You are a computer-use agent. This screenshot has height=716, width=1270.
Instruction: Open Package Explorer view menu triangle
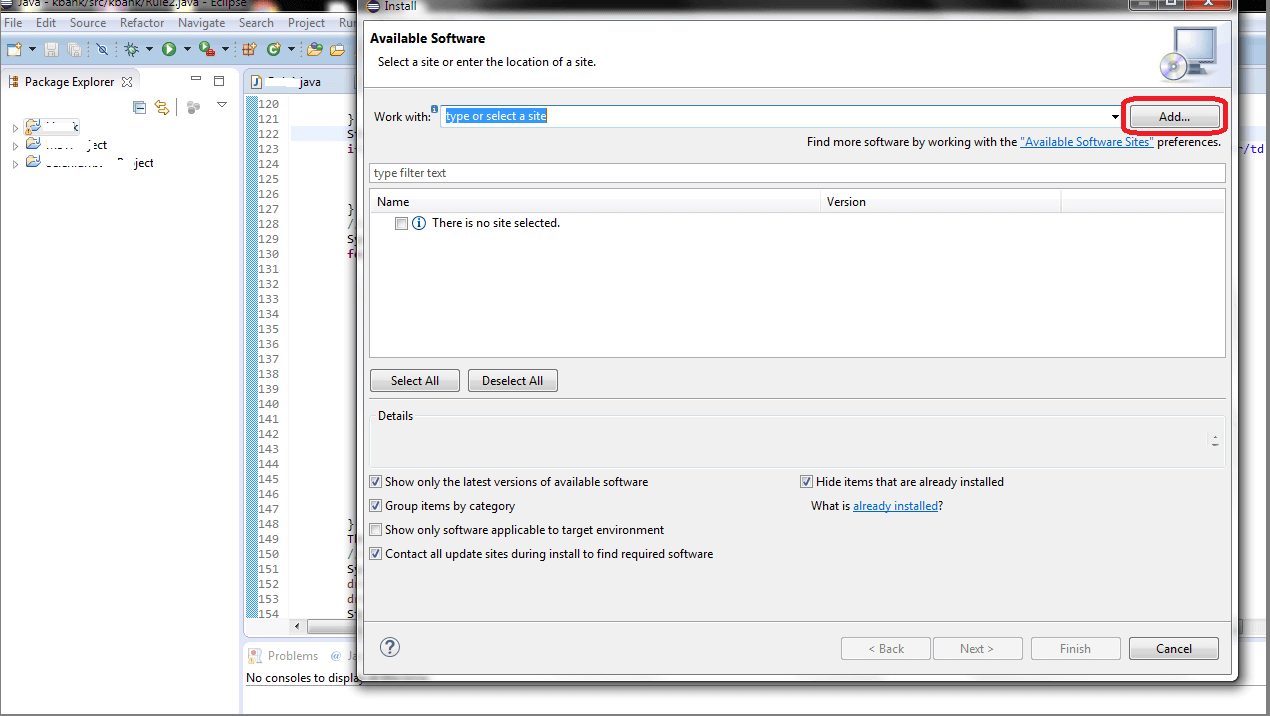[x=222, y=105]
